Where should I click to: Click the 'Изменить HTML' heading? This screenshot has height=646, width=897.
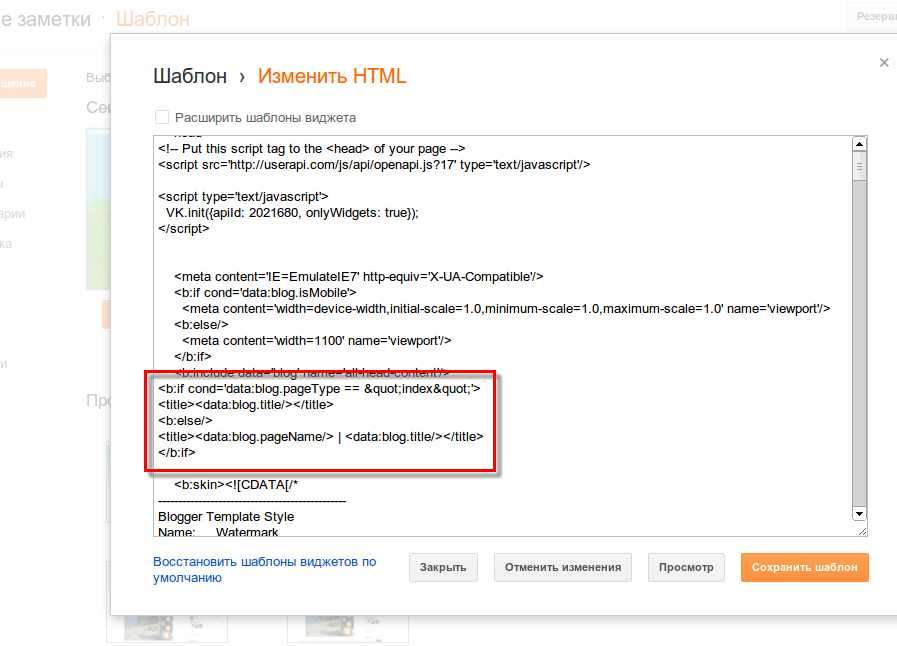pyautogui.click(x=332, y=76)
